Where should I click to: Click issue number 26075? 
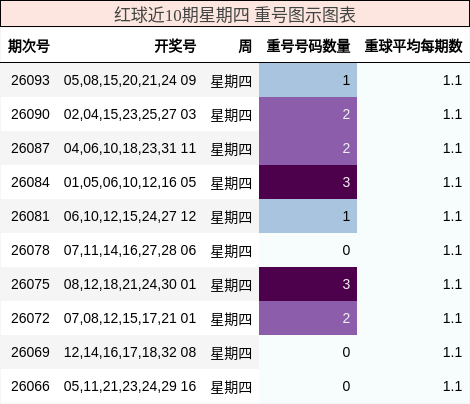pyautogui.click(x=30, y=284)
